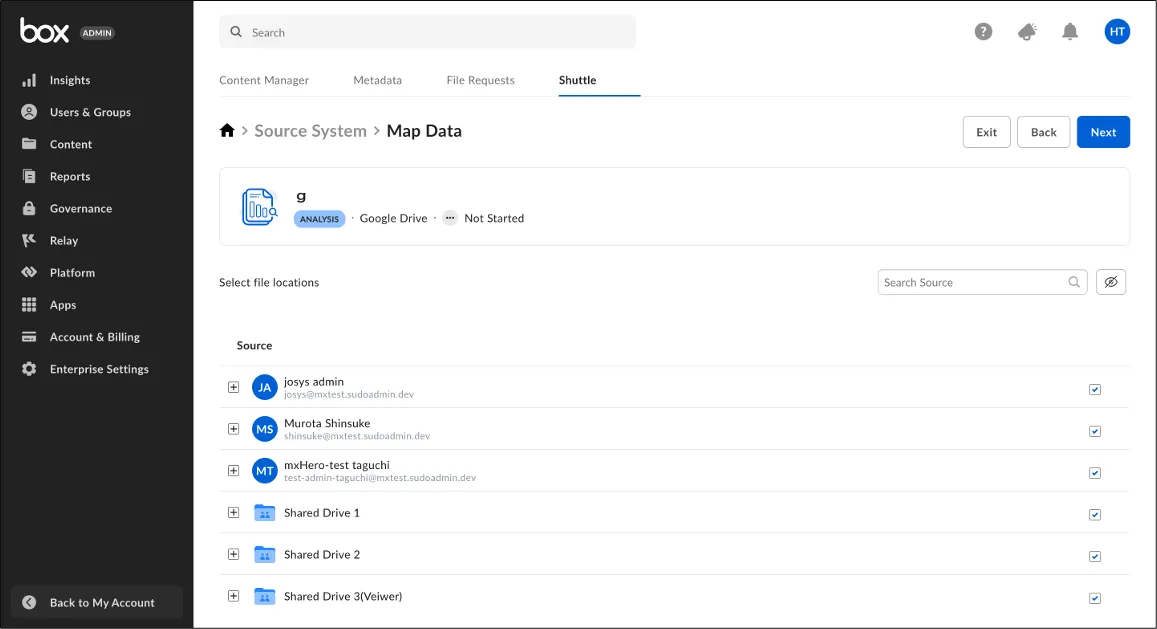Open Insights from the sidebar
The width and height of the screenshot is (1157, 629).
coord(70,80)
